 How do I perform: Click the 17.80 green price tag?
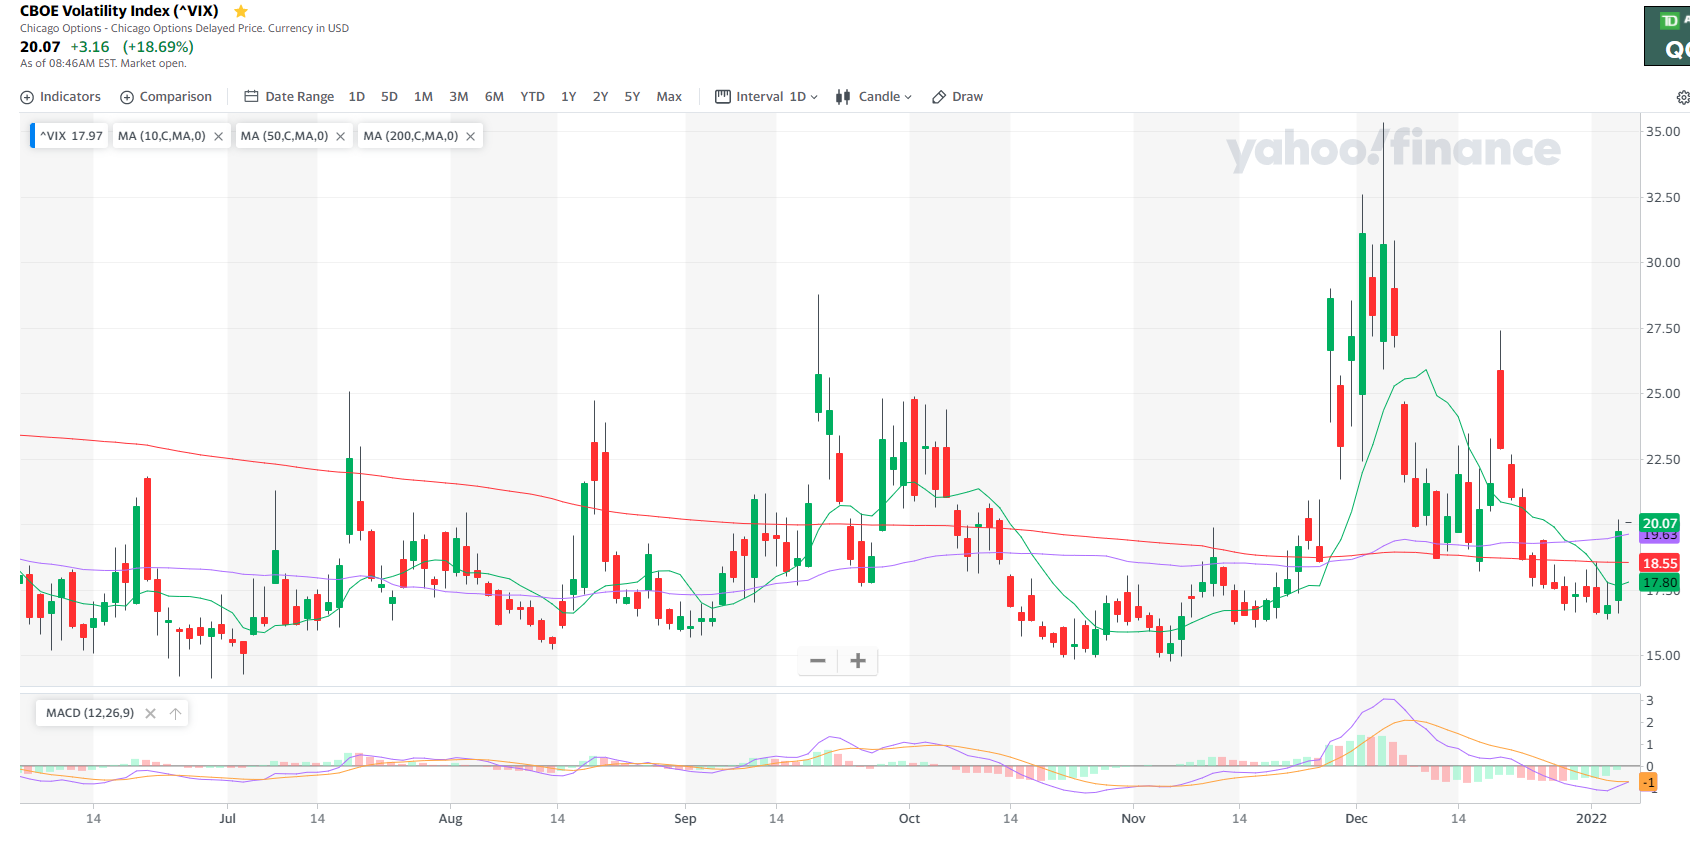[1660, 582]
